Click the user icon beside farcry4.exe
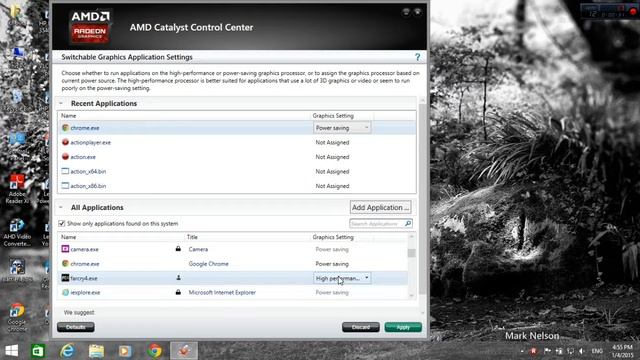640x360 pixels. click(x=178, y=278)
